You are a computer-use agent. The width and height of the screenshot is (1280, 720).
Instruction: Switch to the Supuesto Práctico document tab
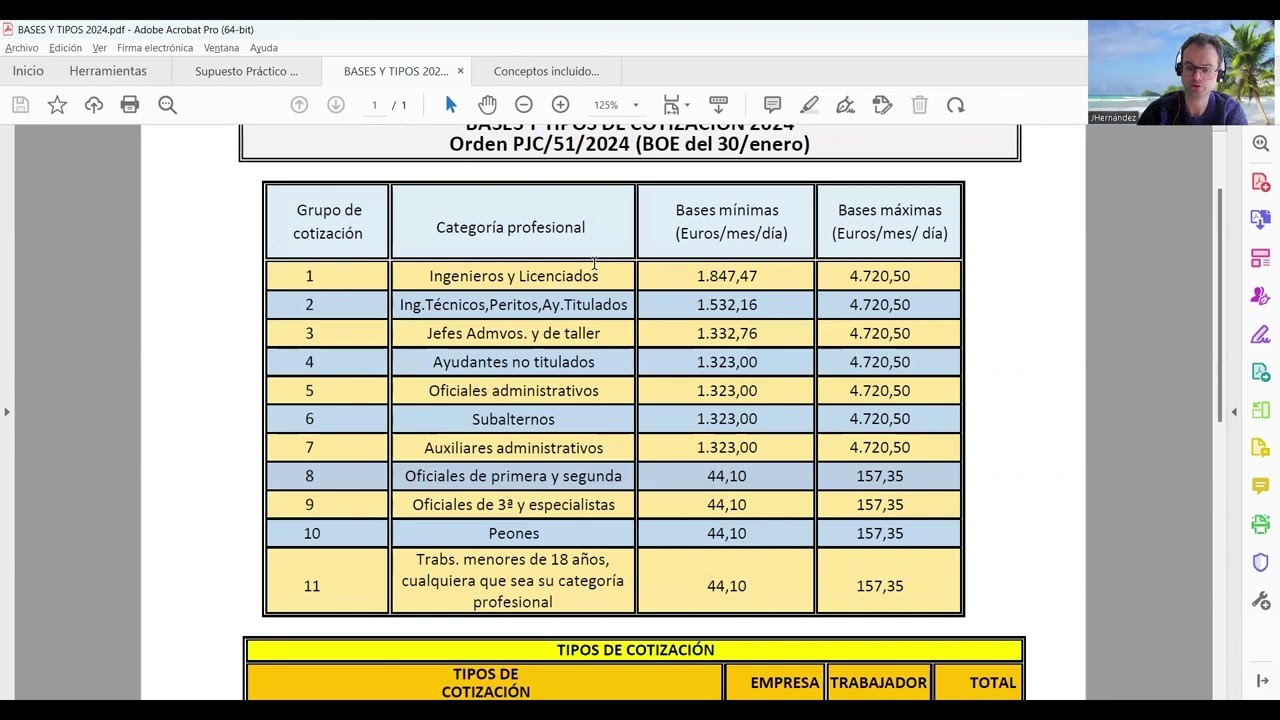246,71
